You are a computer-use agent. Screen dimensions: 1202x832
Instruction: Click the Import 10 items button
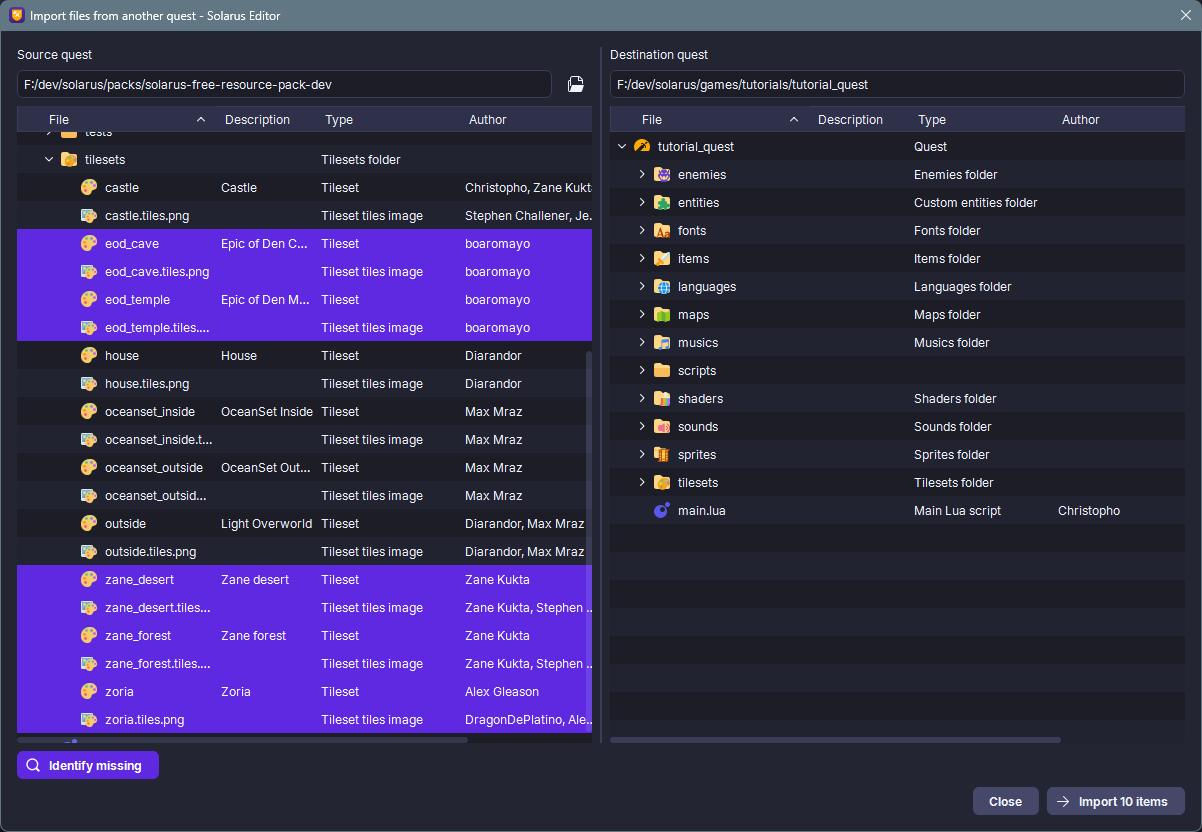pyautogui.click(x=1116, y=801)
